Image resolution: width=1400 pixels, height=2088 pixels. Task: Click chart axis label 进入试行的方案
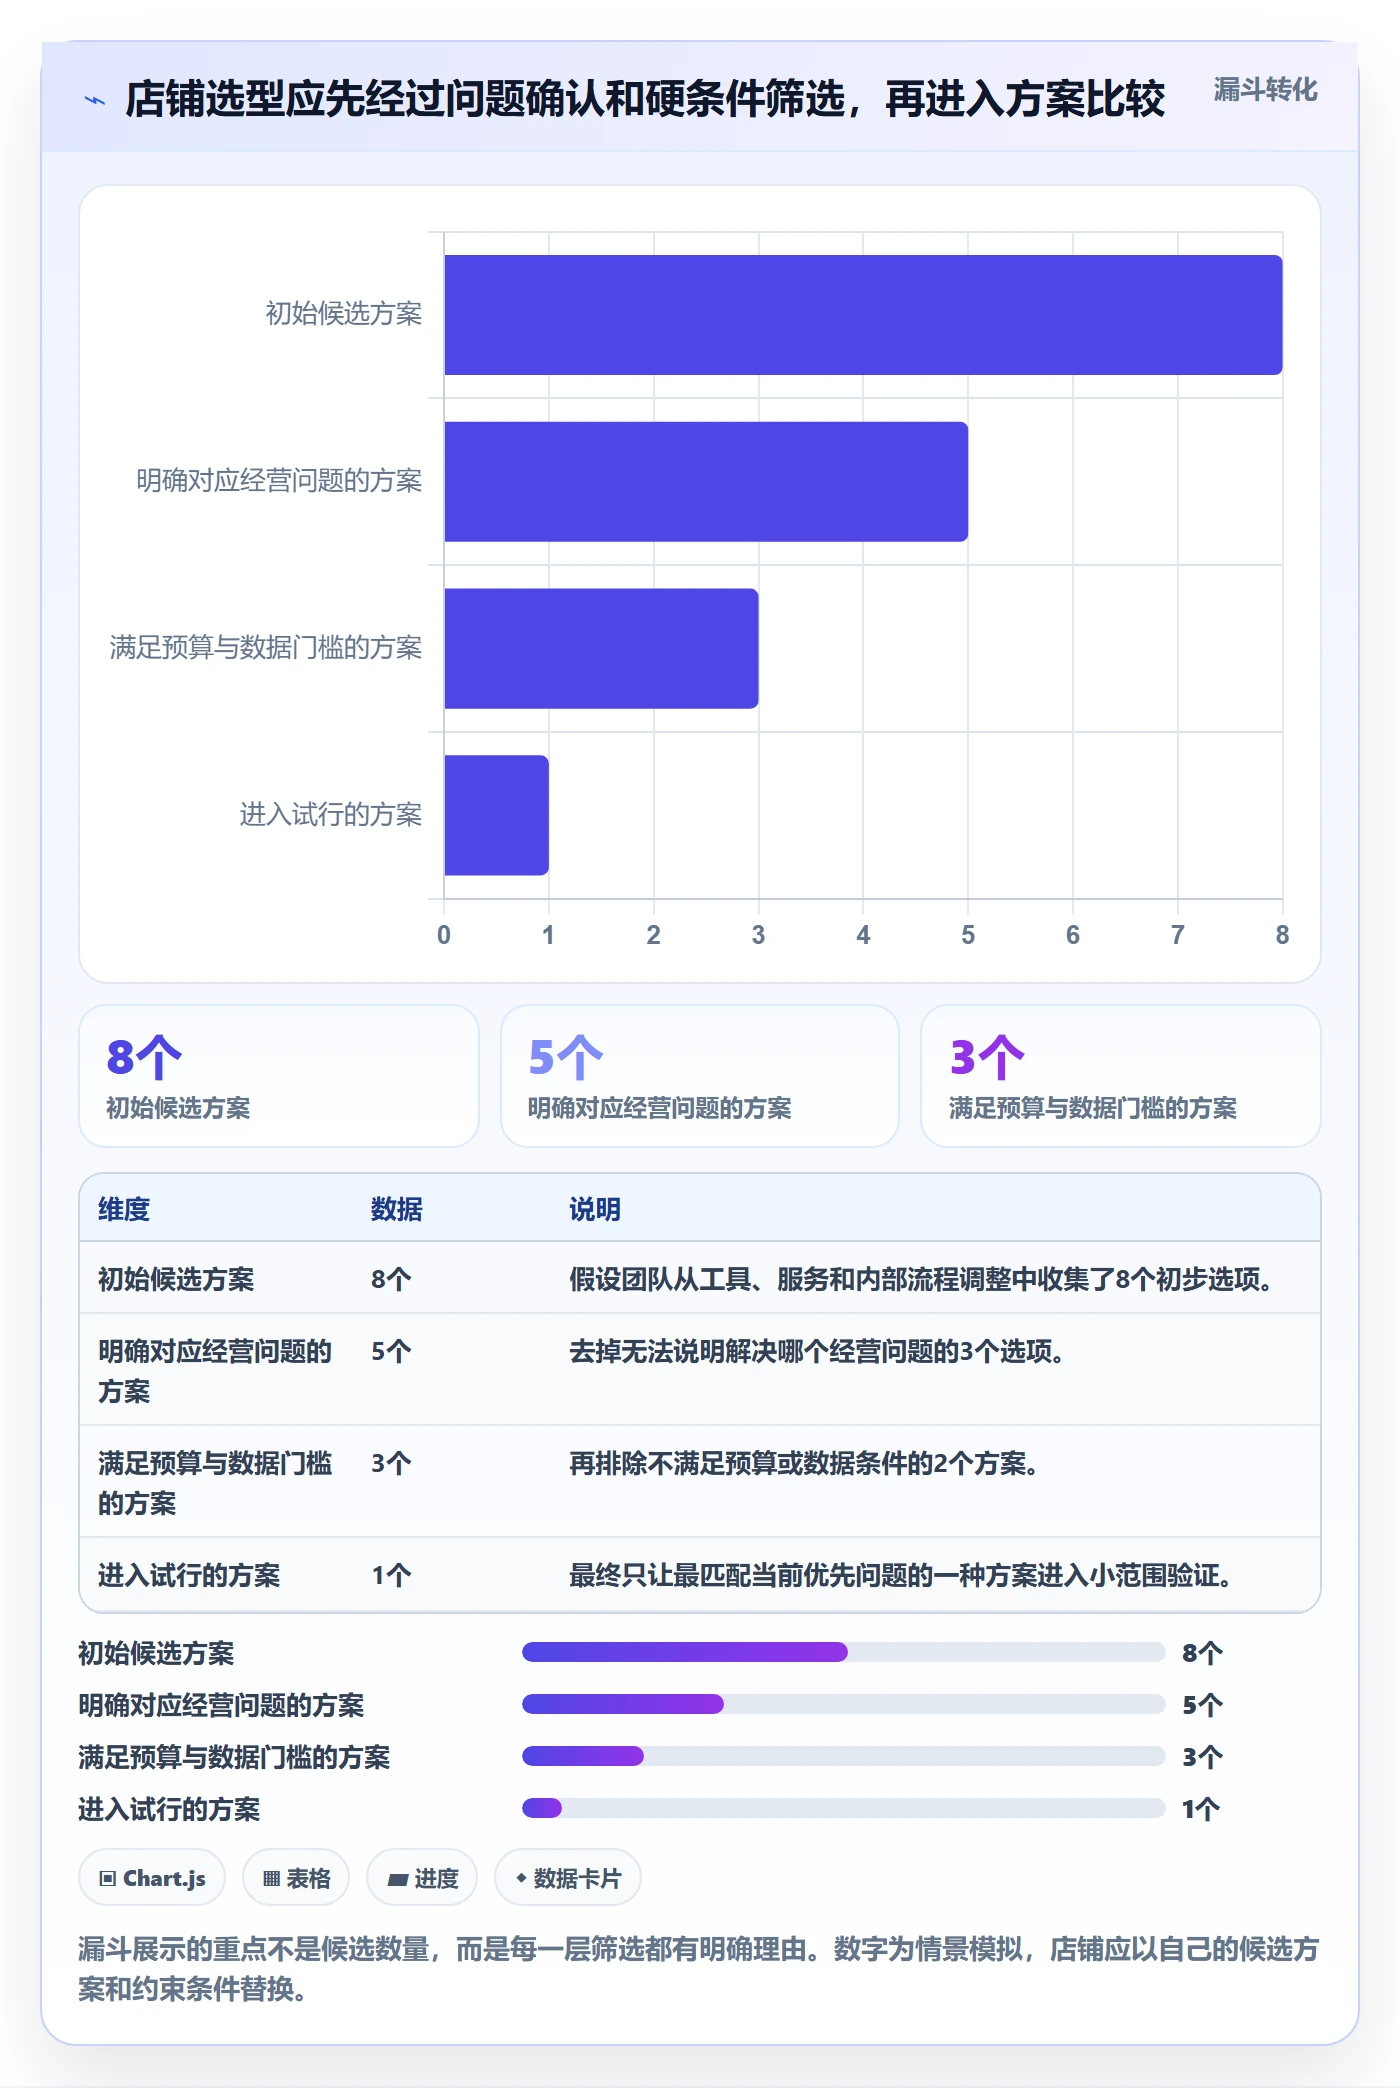point(330,815)
